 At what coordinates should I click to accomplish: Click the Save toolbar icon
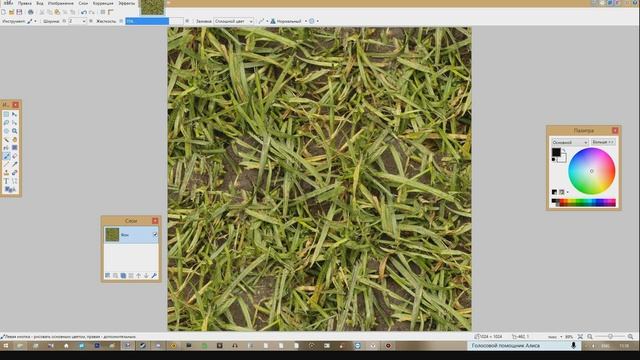point(19,12)
